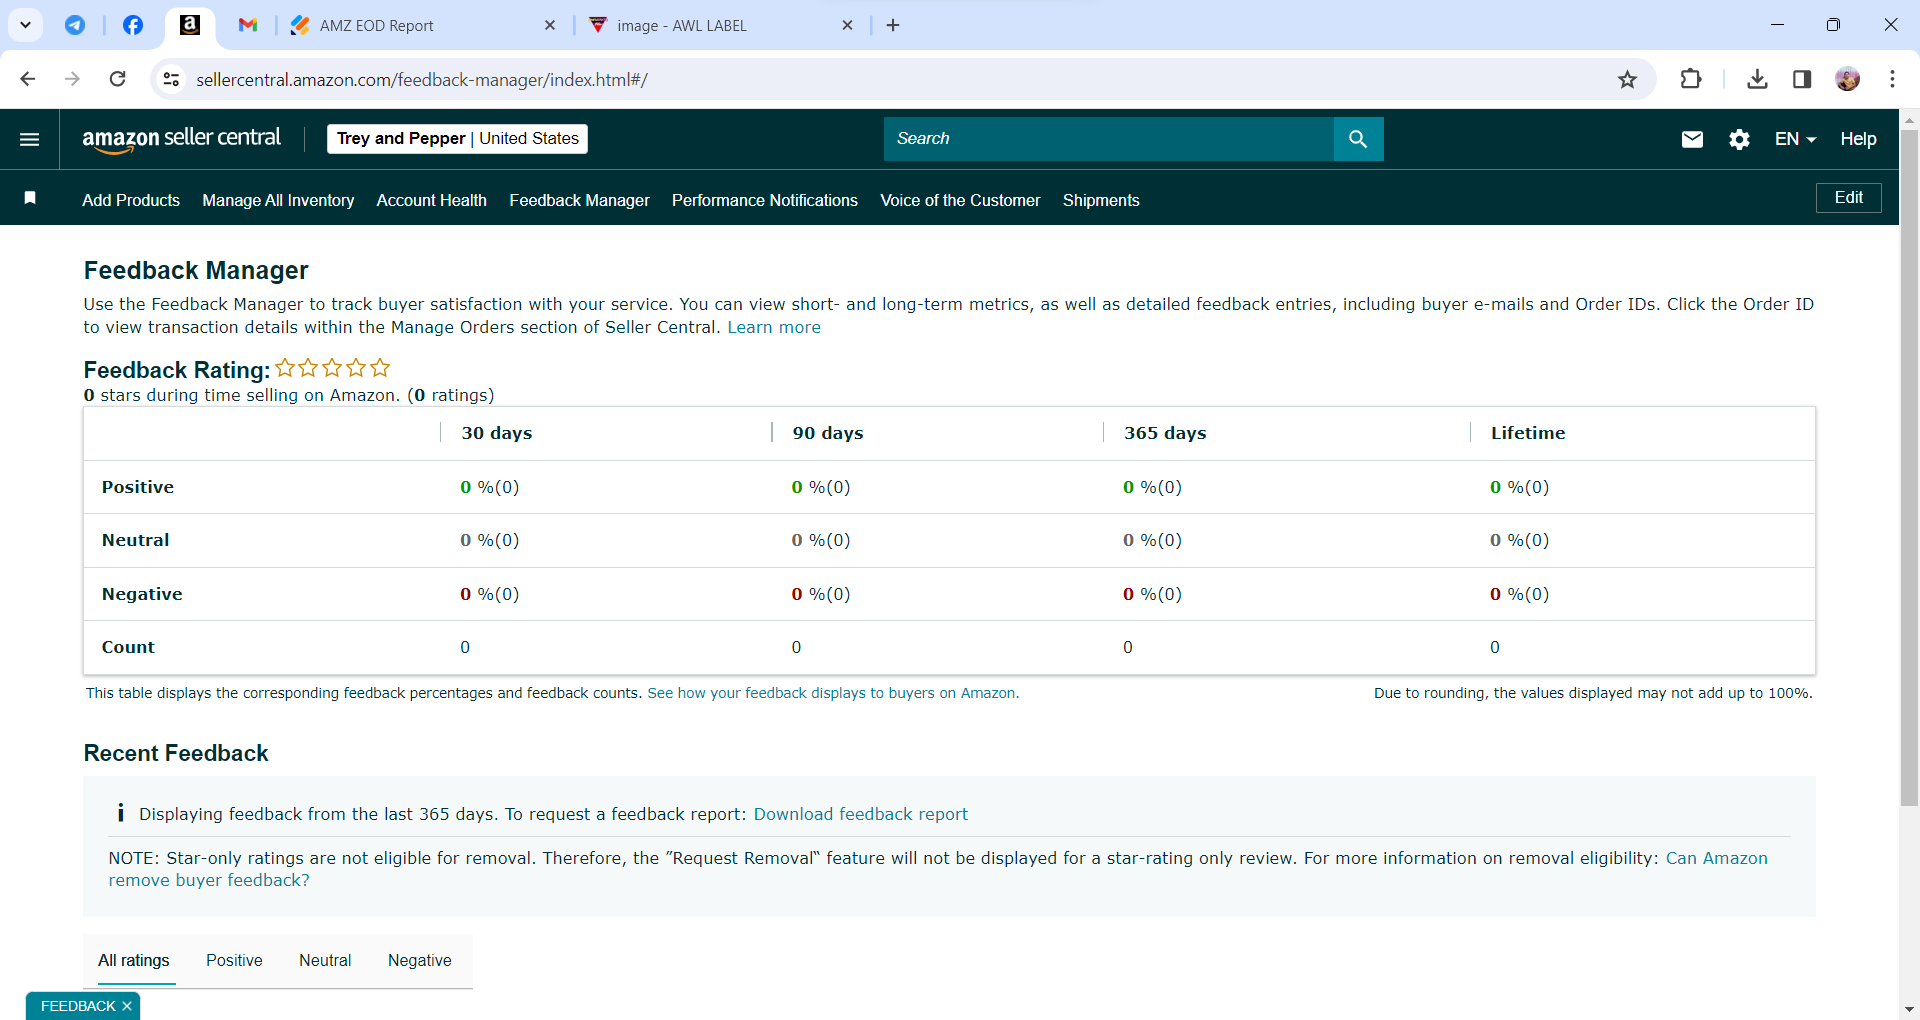The image size is (1920, 1020).
Task: Click the Count row label
Action: [128, 647]
